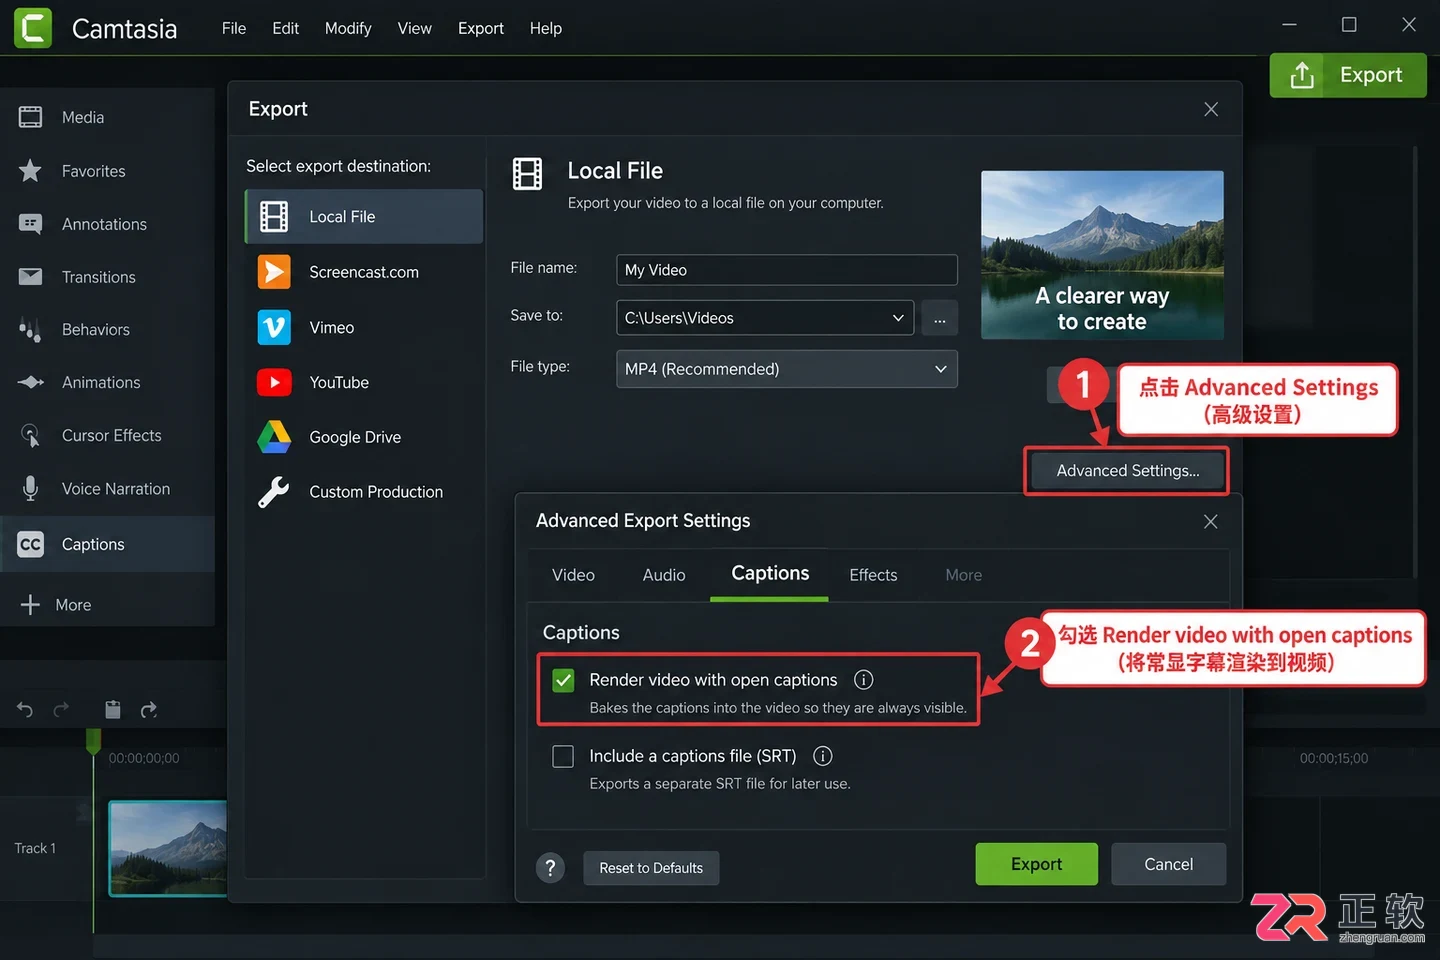Select Vimeo export destination
This screenshot has width=1440, height=960.
[364, 328]
